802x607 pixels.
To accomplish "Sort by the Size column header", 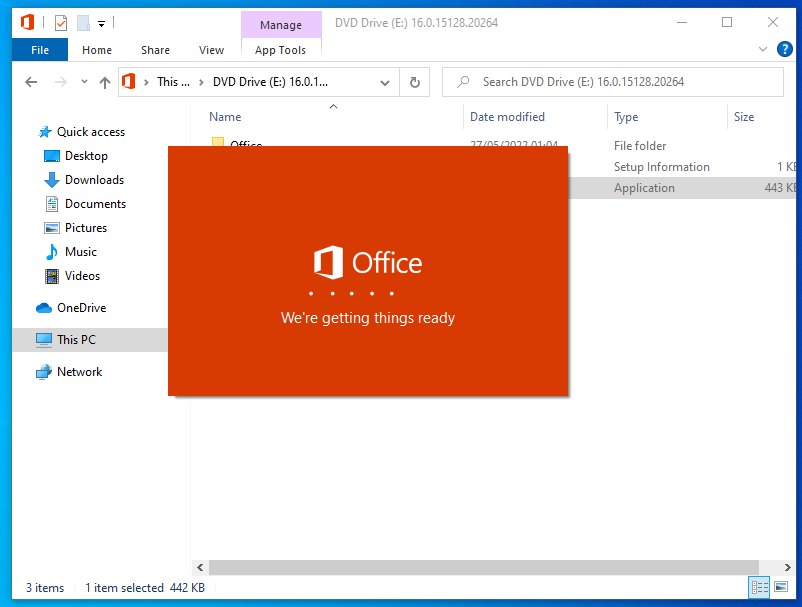I will (x=744, y=117).
